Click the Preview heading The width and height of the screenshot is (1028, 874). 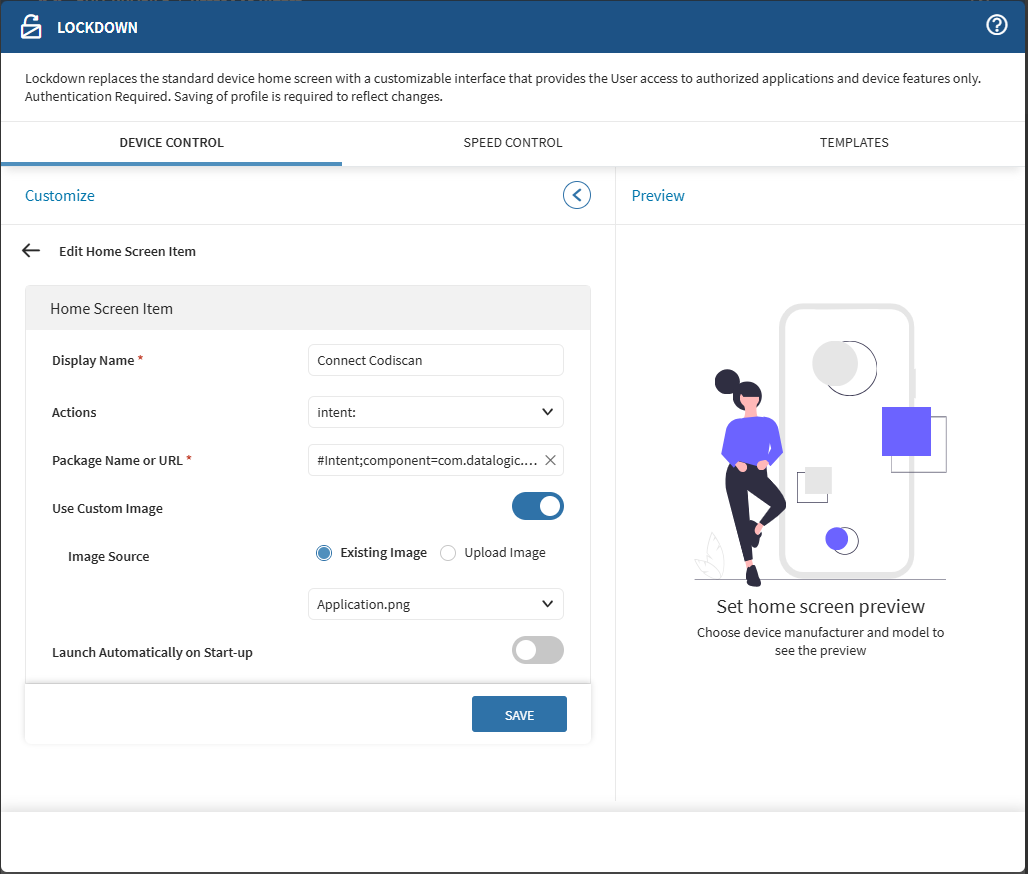658,196
